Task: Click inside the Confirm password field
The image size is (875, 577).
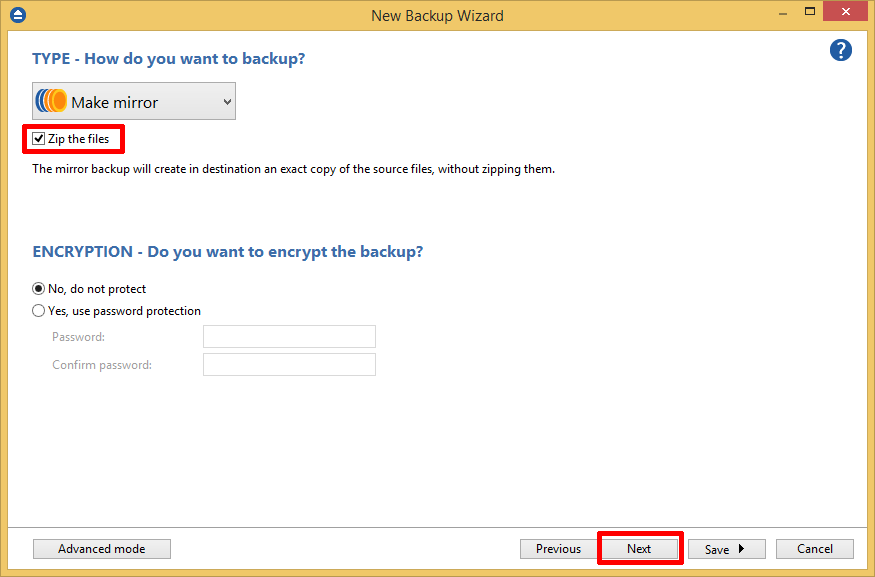Action: click(289, 364)
